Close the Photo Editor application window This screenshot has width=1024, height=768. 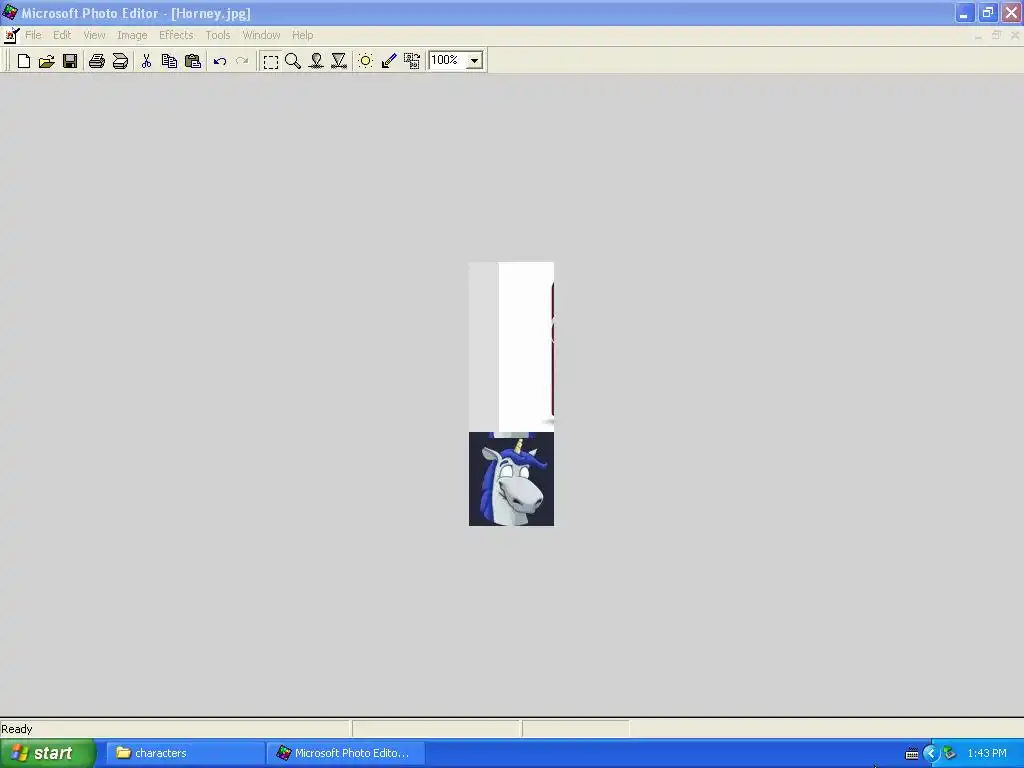pos(1011,13)
